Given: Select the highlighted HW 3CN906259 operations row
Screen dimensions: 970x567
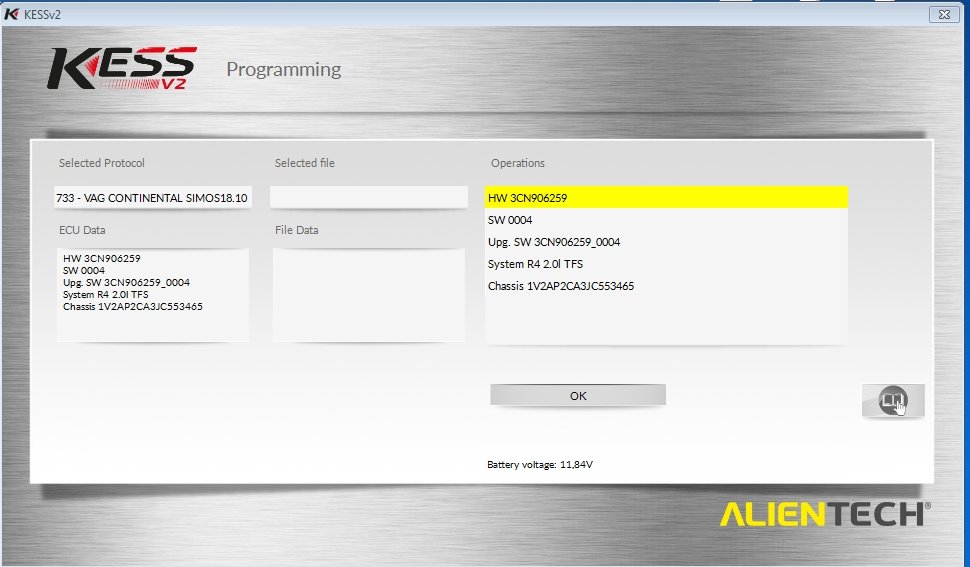Looking at the screenshot, I should tap(666, 198).
